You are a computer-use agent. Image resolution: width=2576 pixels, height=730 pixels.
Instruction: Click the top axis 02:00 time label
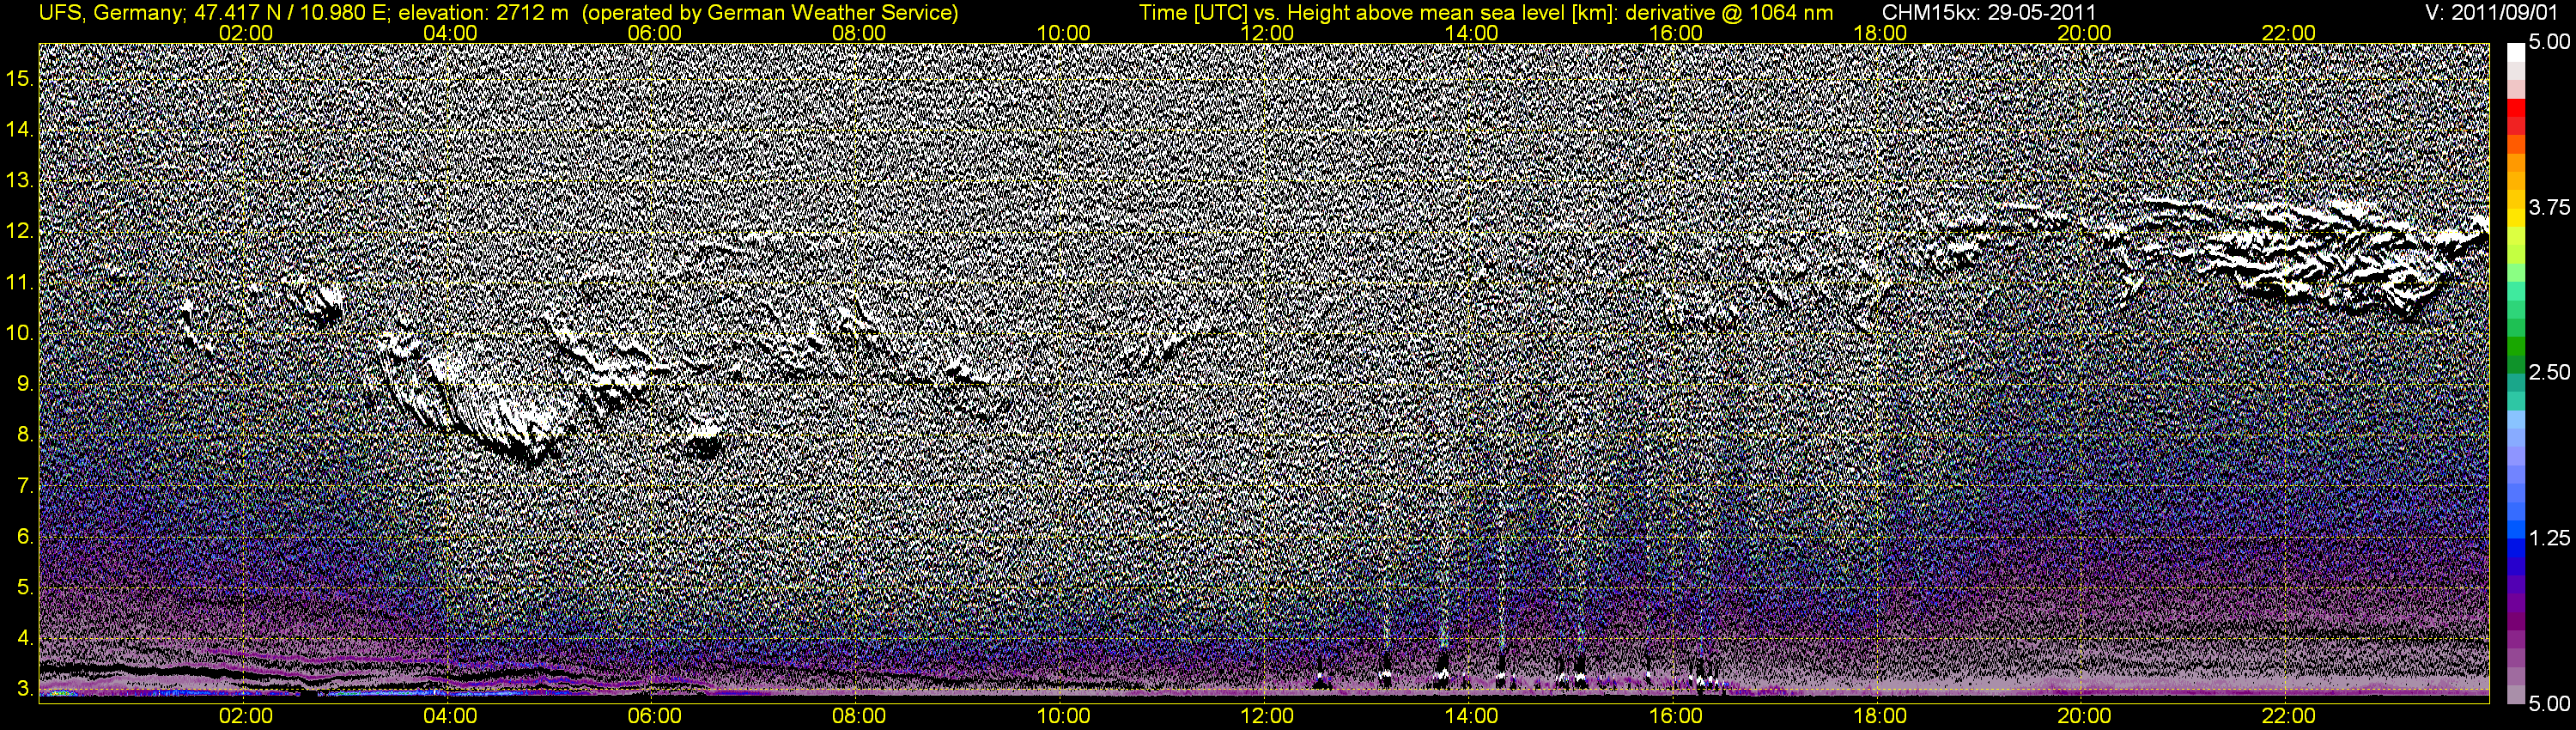click(246, 33)
